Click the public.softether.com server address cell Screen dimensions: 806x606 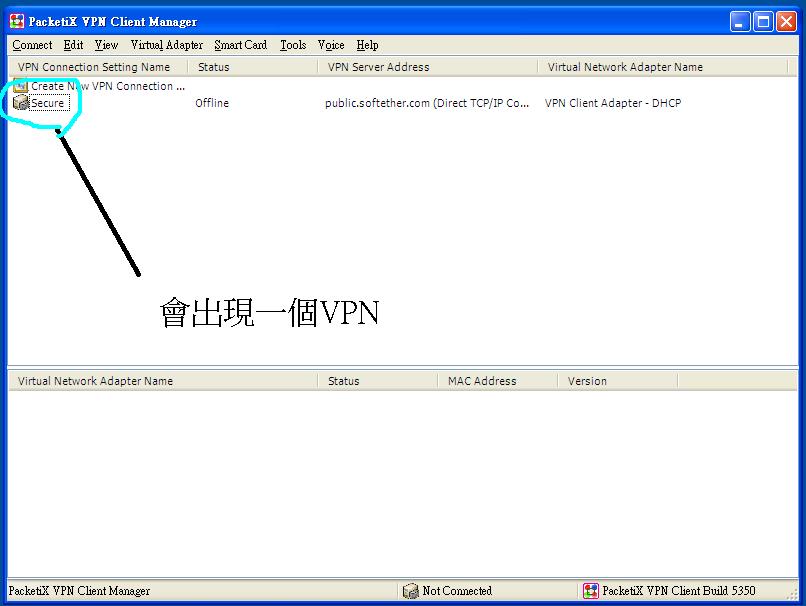[x=427, y=103]
